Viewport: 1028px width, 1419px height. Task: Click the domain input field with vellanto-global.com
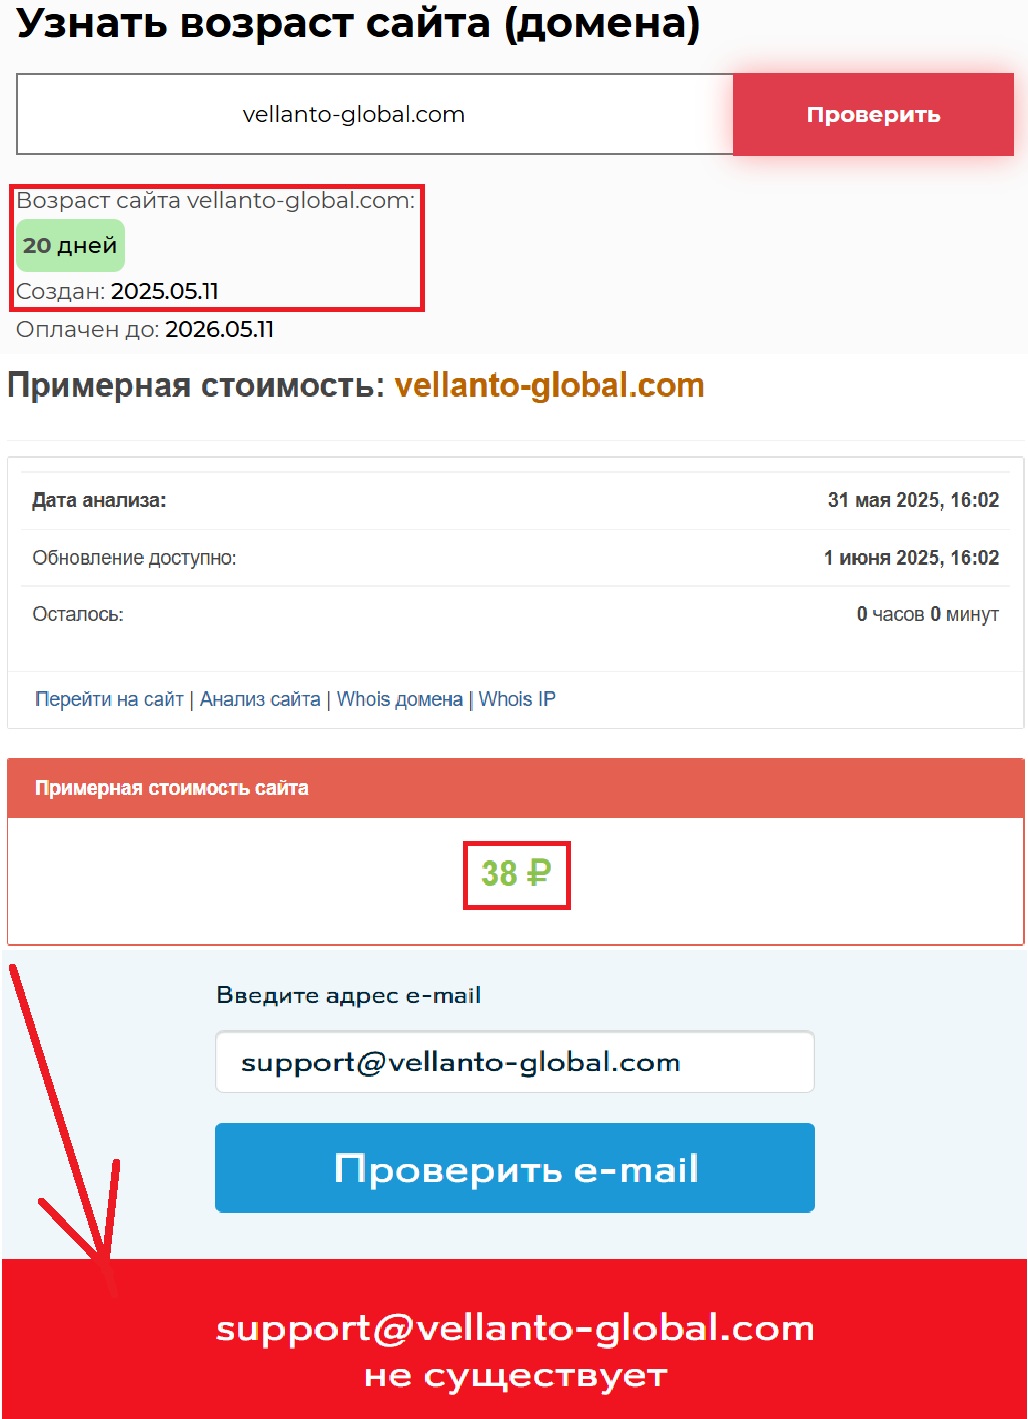coord(375,114)
